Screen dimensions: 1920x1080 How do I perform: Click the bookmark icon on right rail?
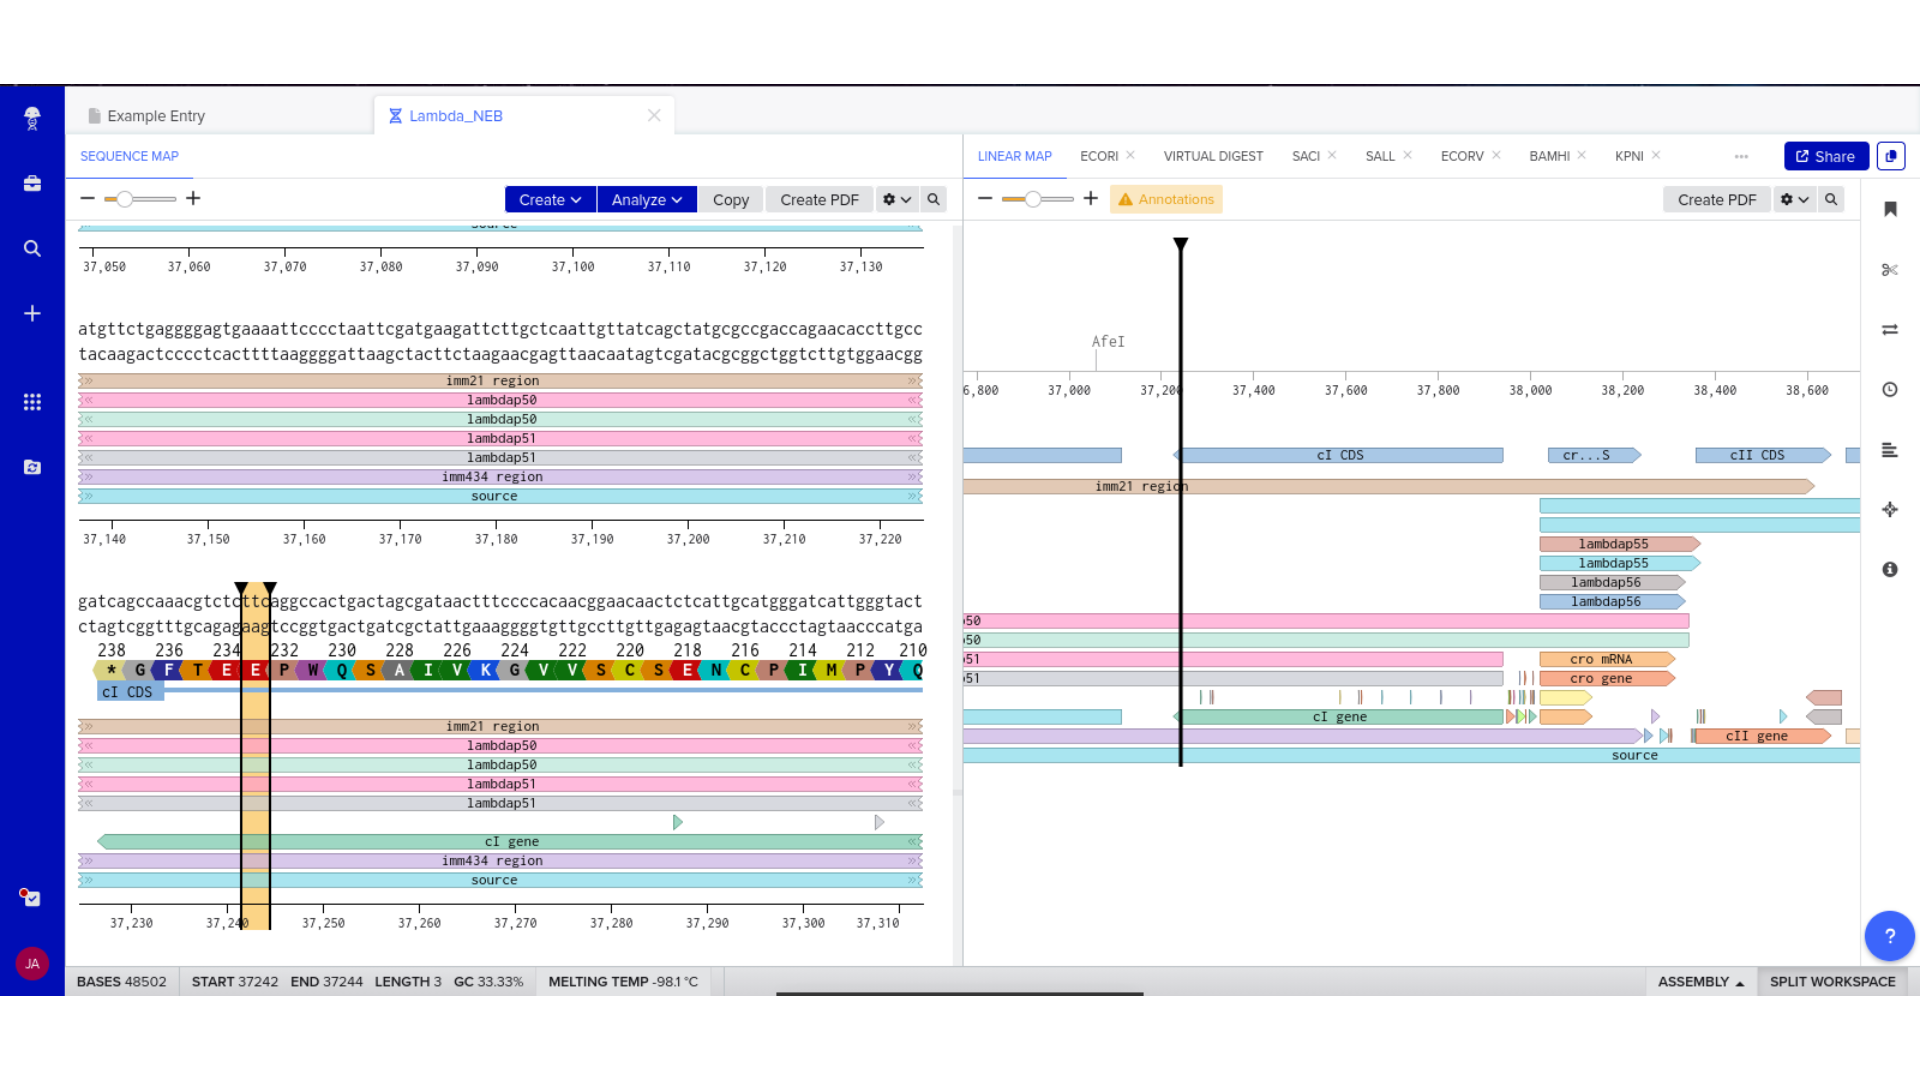pos(1889,209)
